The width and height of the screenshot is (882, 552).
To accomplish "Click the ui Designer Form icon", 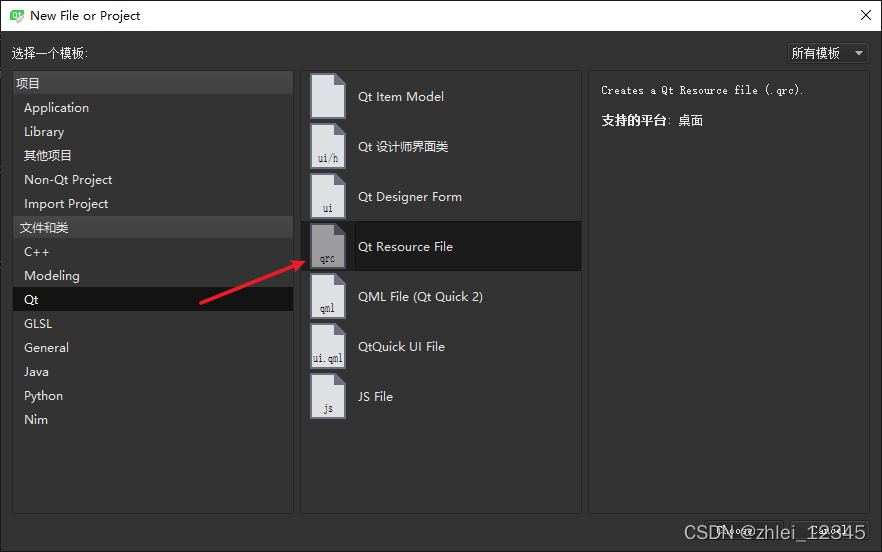I will click(x=328, y=196).
